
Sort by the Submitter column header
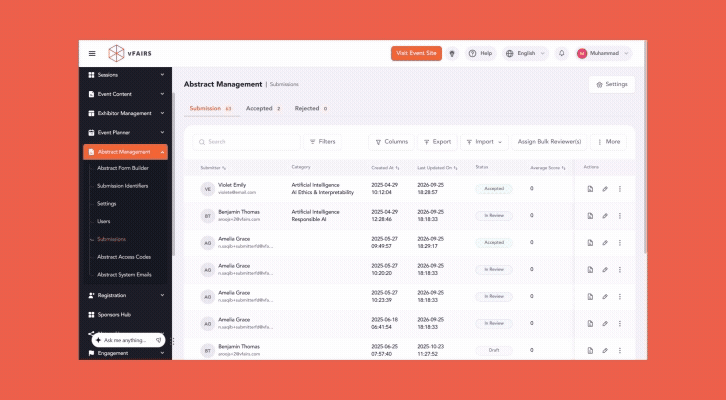[213, 168]
